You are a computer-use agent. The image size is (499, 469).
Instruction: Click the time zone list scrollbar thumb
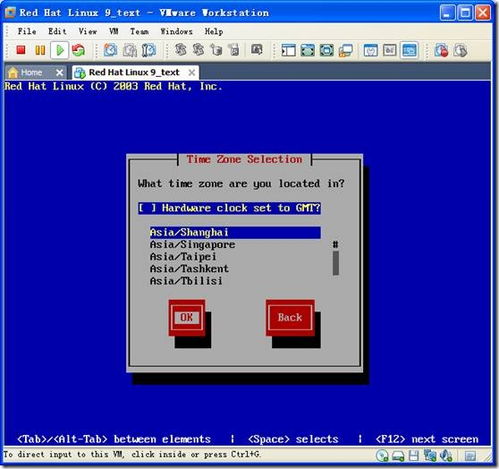(336, 263)
